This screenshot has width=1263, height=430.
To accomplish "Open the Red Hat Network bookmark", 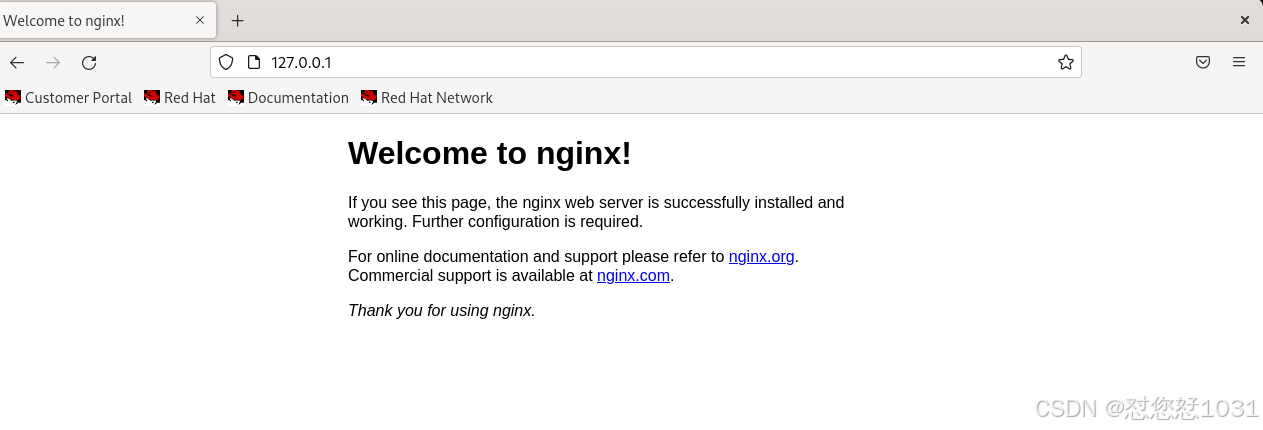I will [x=427, y=97].
